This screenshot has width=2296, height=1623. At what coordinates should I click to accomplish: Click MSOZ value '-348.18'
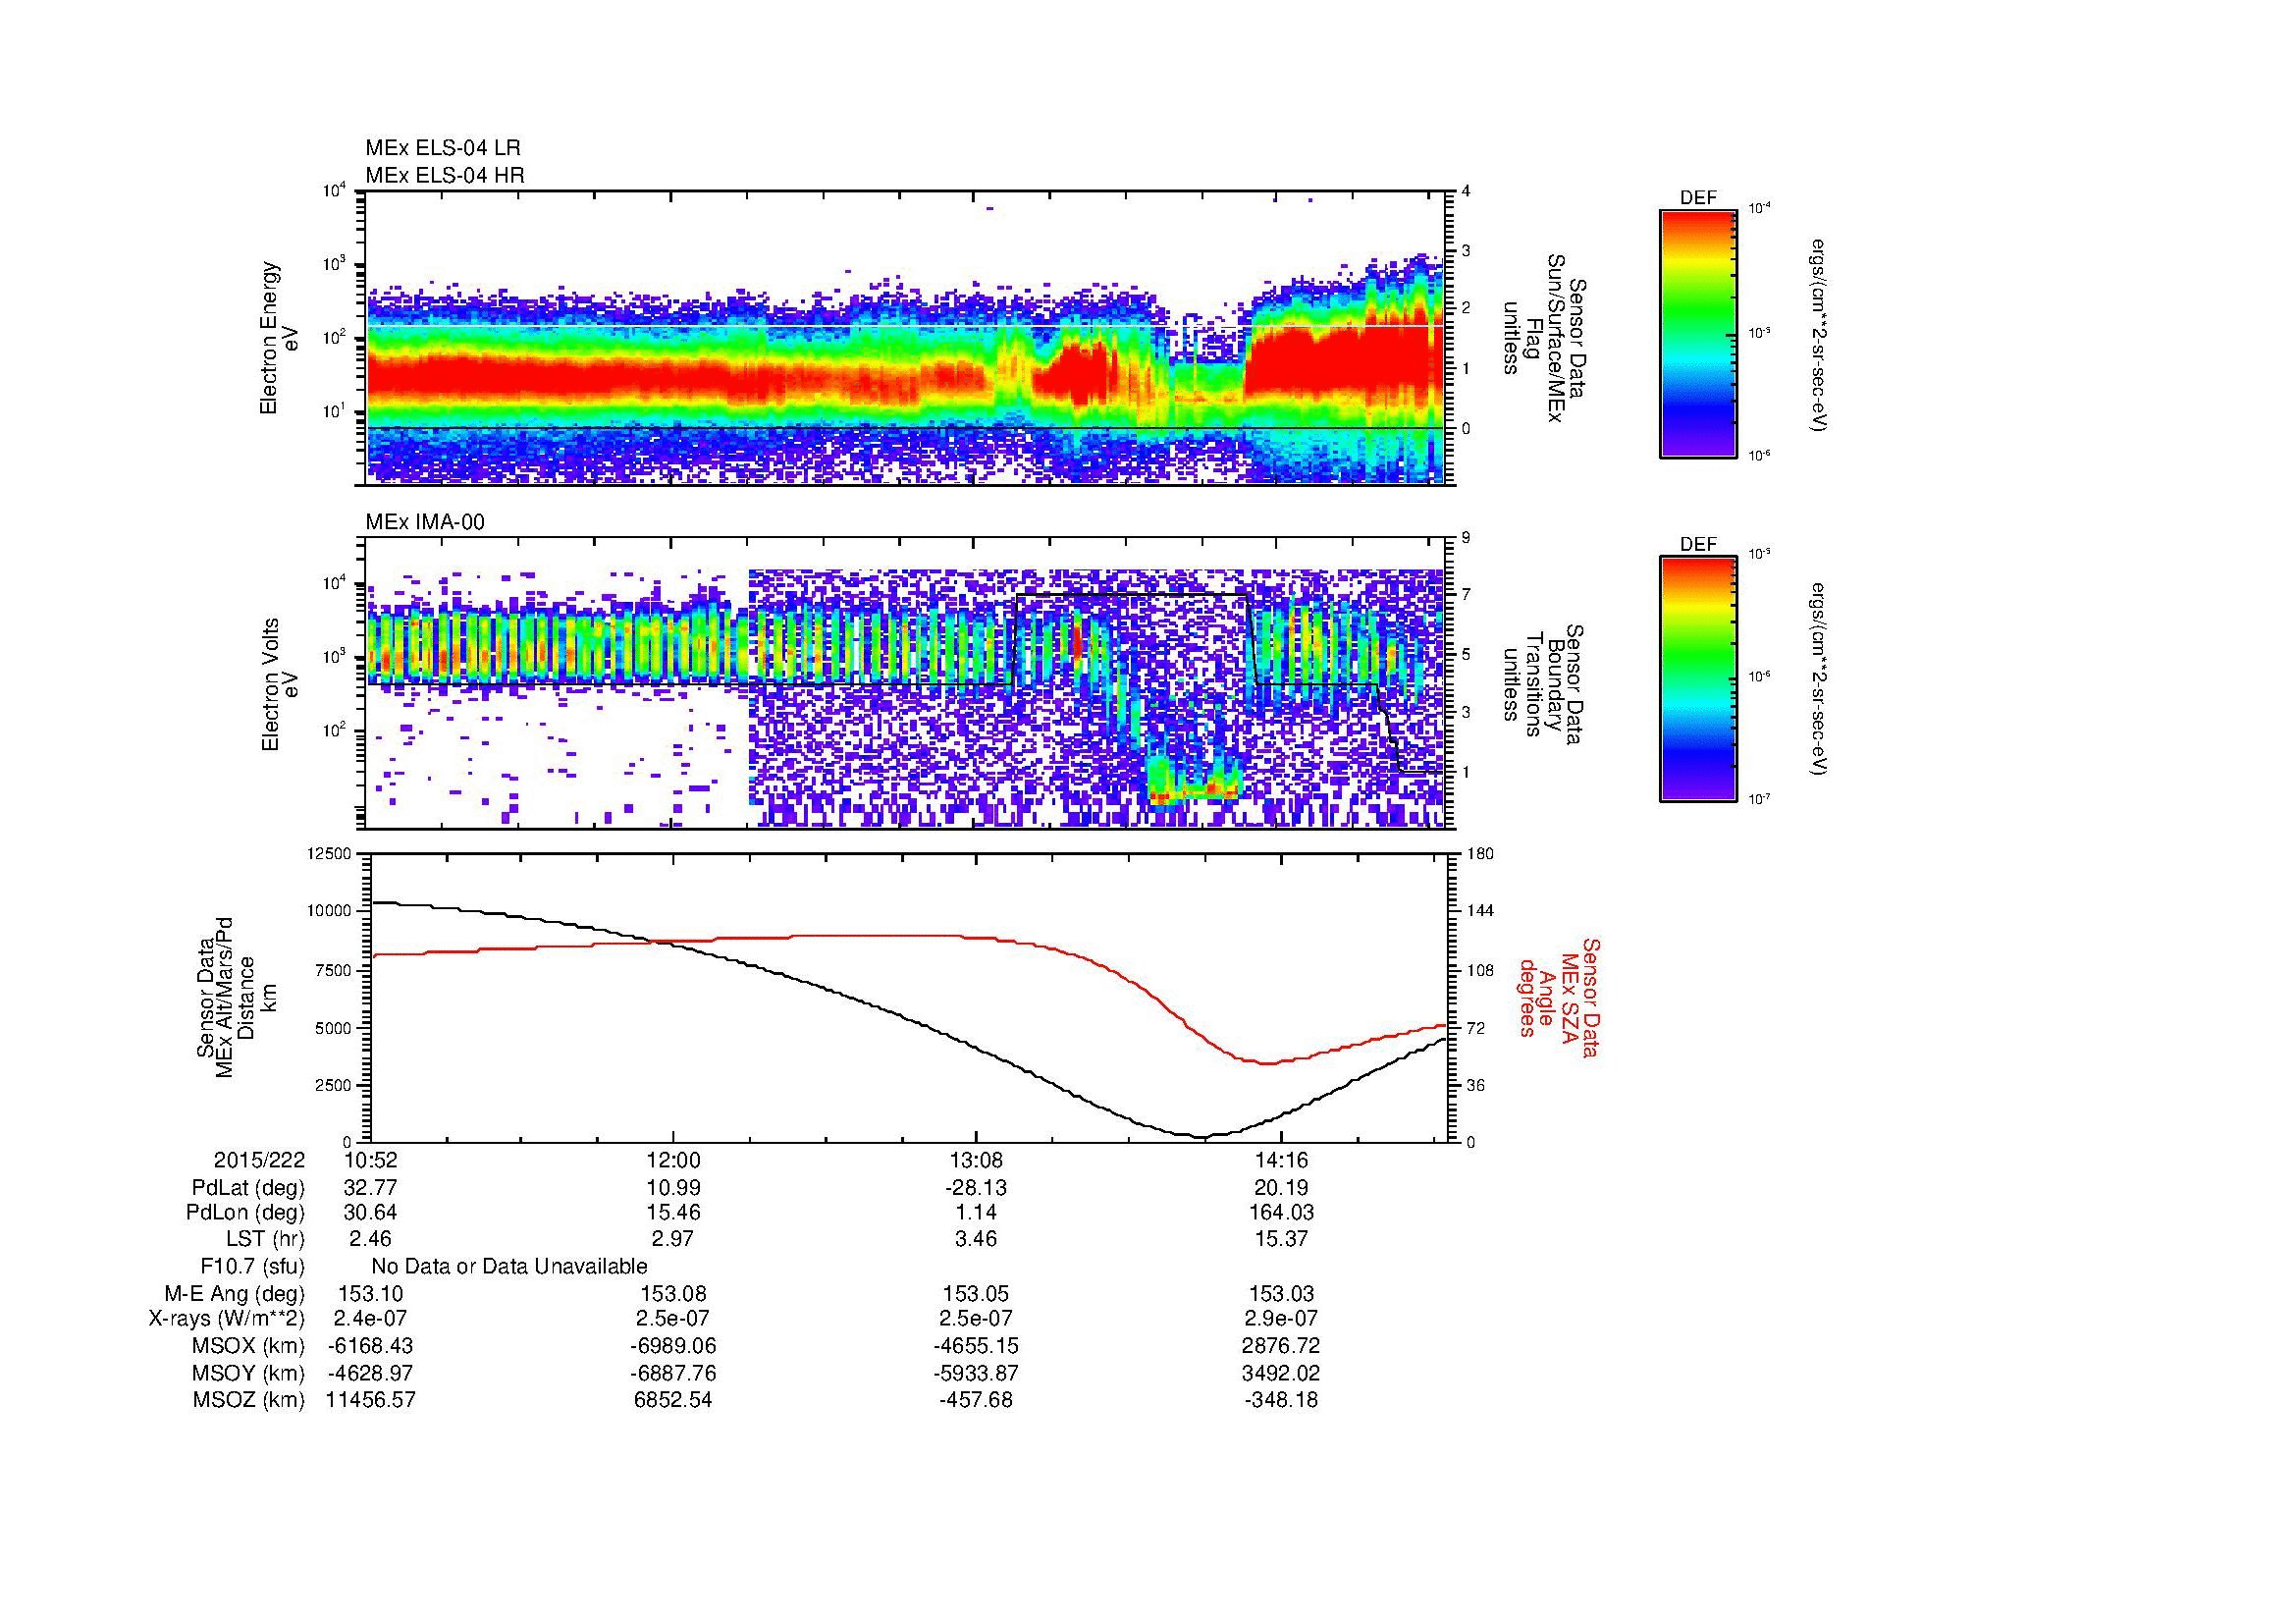point(1281,1401)
